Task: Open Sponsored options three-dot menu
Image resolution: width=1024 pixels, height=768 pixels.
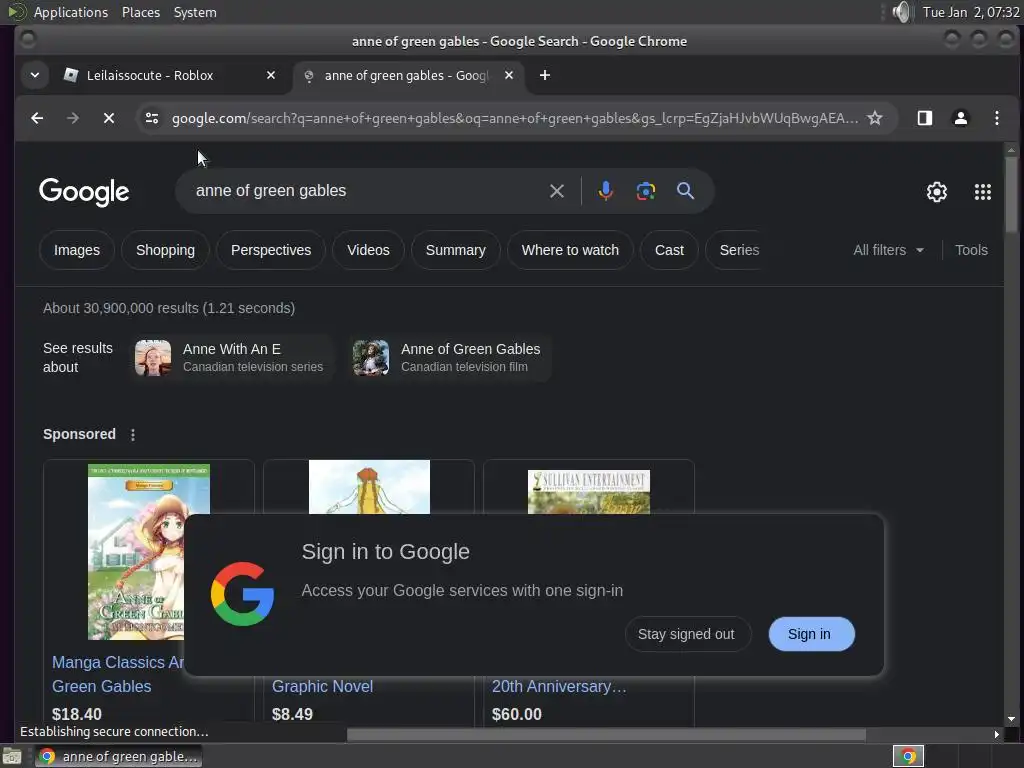Action: point(133,435)
